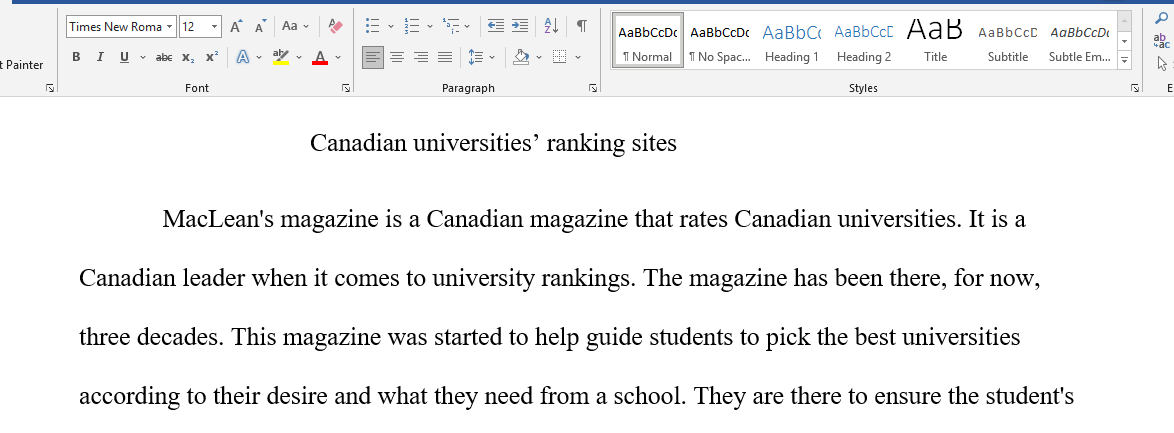
Task: Apply multilevel list
Action: coord(451,26)
